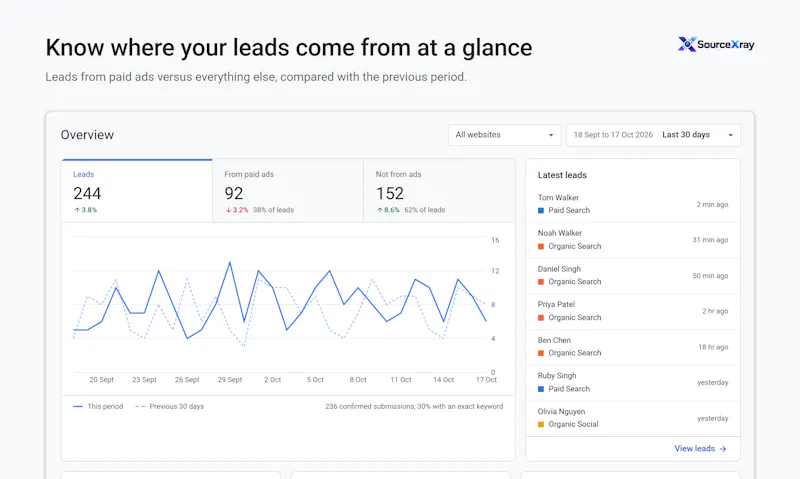Click the arrow icon next to View leads
800x479 pixels.
click(722, 449)
